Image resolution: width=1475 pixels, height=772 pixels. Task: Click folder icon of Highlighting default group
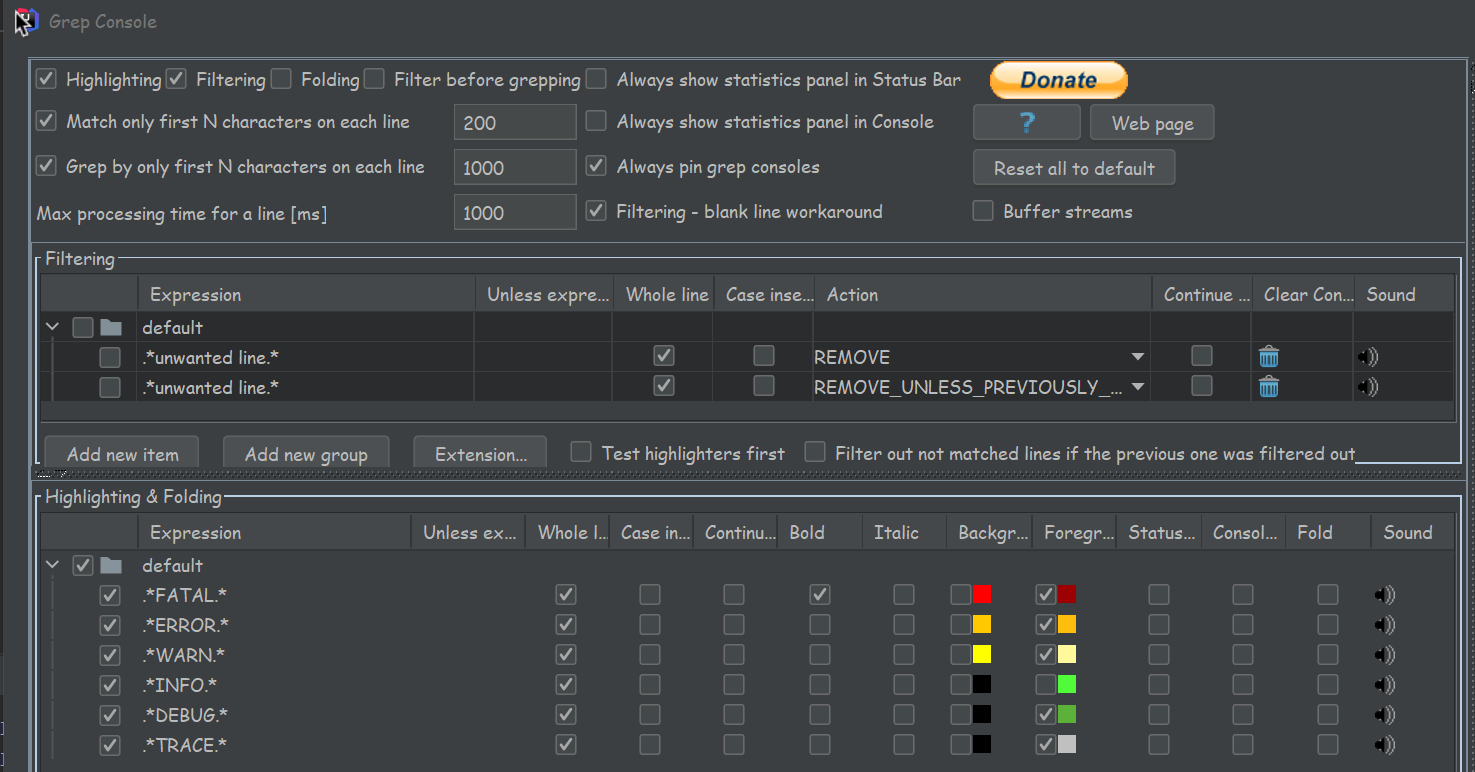point(111,565)
